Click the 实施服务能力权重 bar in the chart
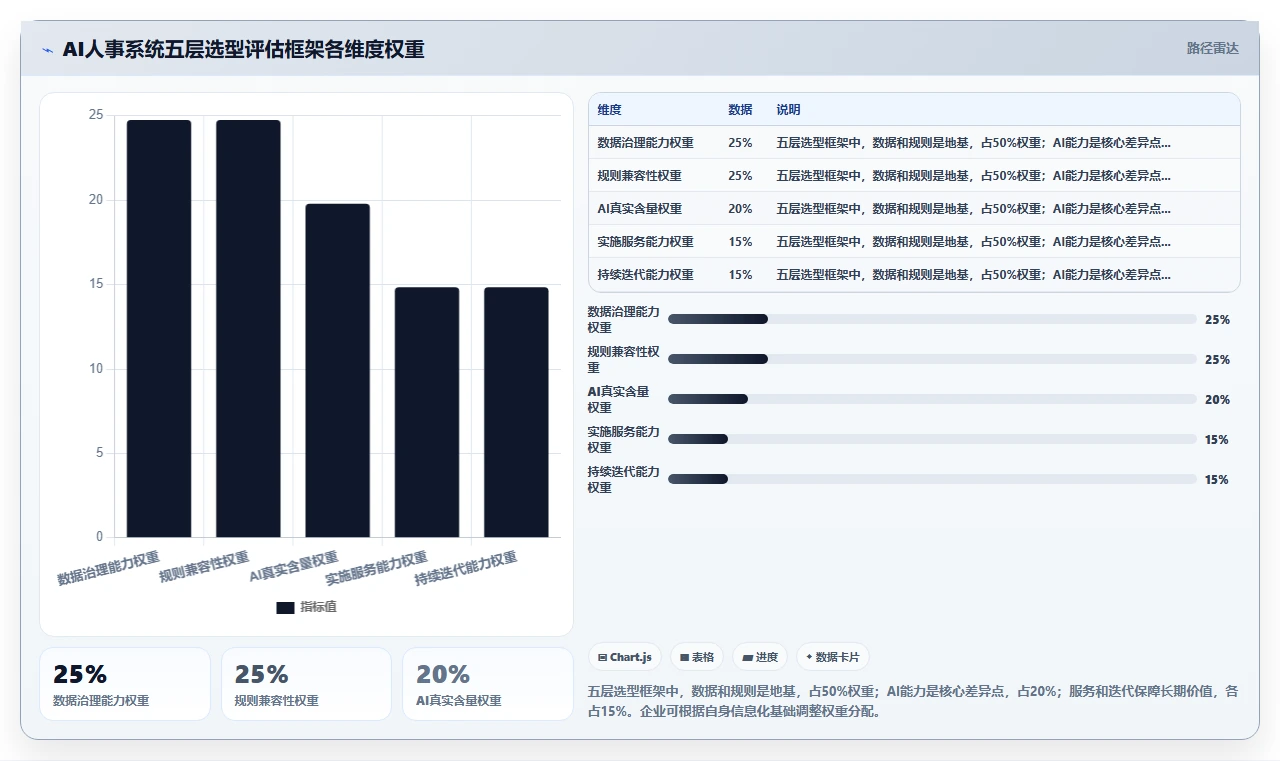This screenshot has width=1280, height=761. pos(427,412)
